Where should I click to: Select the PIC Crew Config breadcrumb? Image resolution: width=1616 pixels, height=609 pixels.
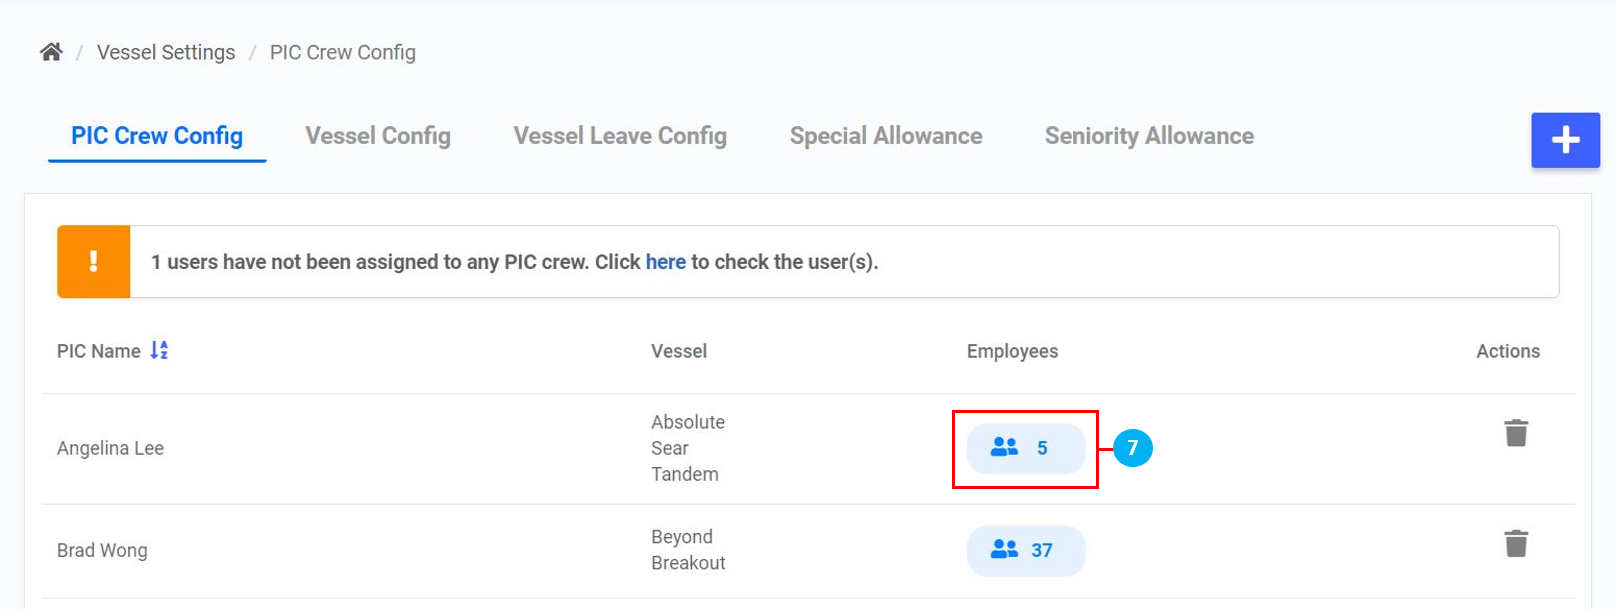[x=342, y=51]
